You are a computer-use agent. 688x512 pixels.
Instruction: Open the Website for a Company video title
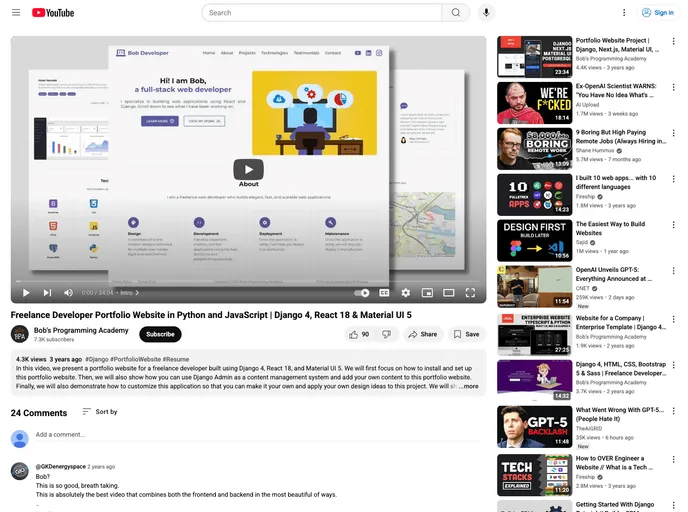click(621, 322)
